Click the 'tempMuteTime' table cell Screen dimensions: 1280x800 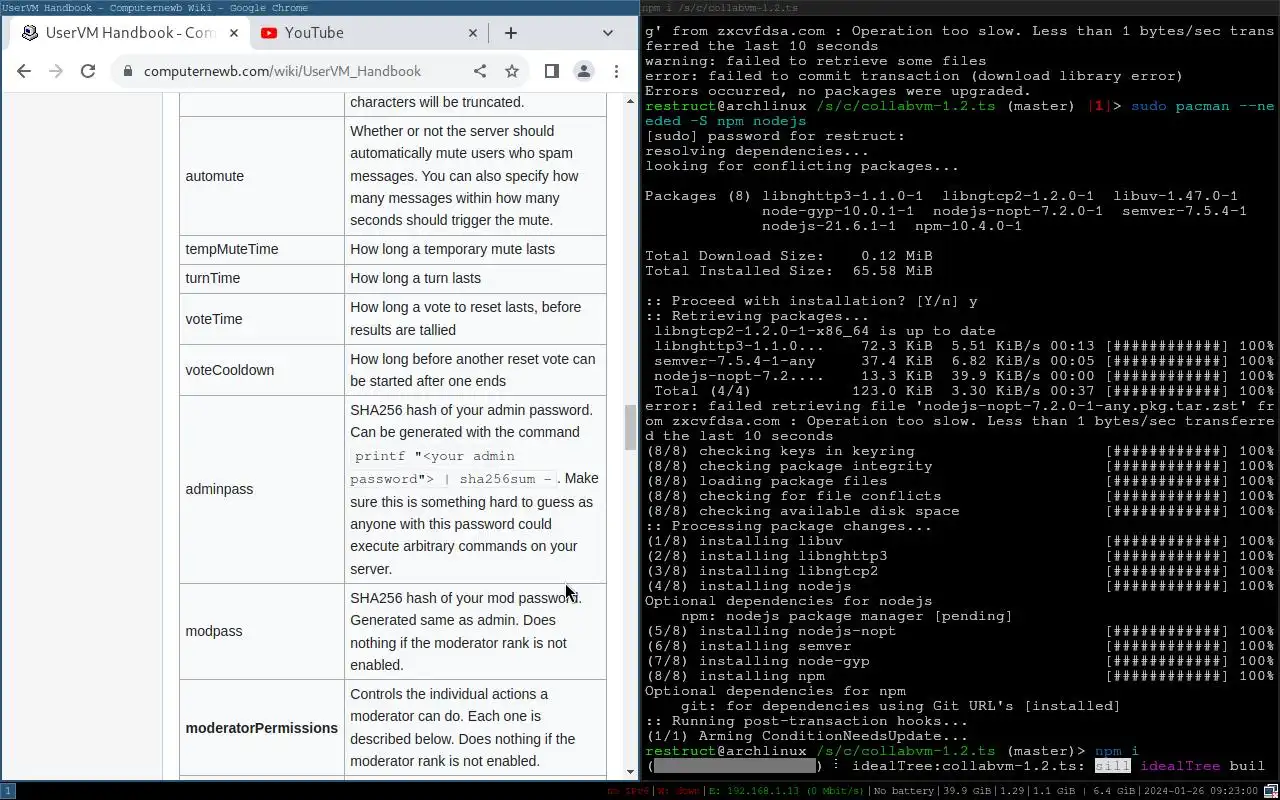[x=262, y=249]
